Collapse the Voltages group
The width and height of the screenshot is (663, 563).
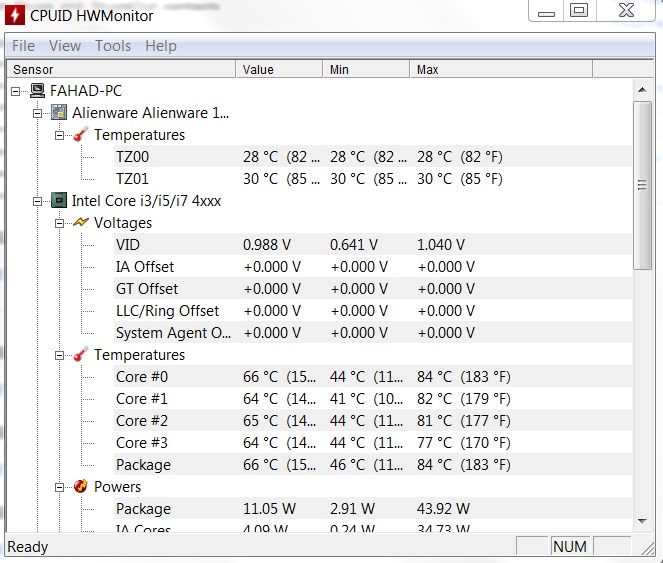[59, 223]
